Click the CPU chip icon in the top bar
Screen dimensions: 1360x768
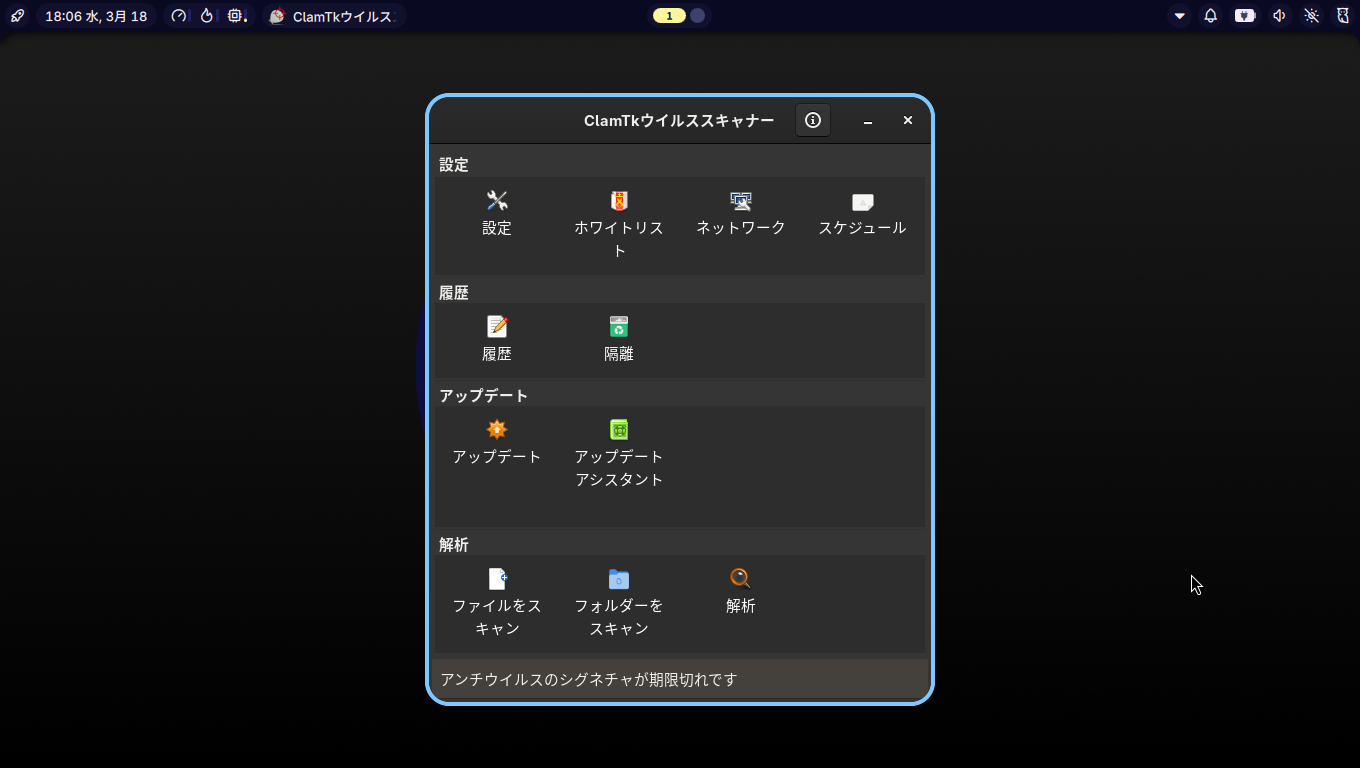coord(237,16)
